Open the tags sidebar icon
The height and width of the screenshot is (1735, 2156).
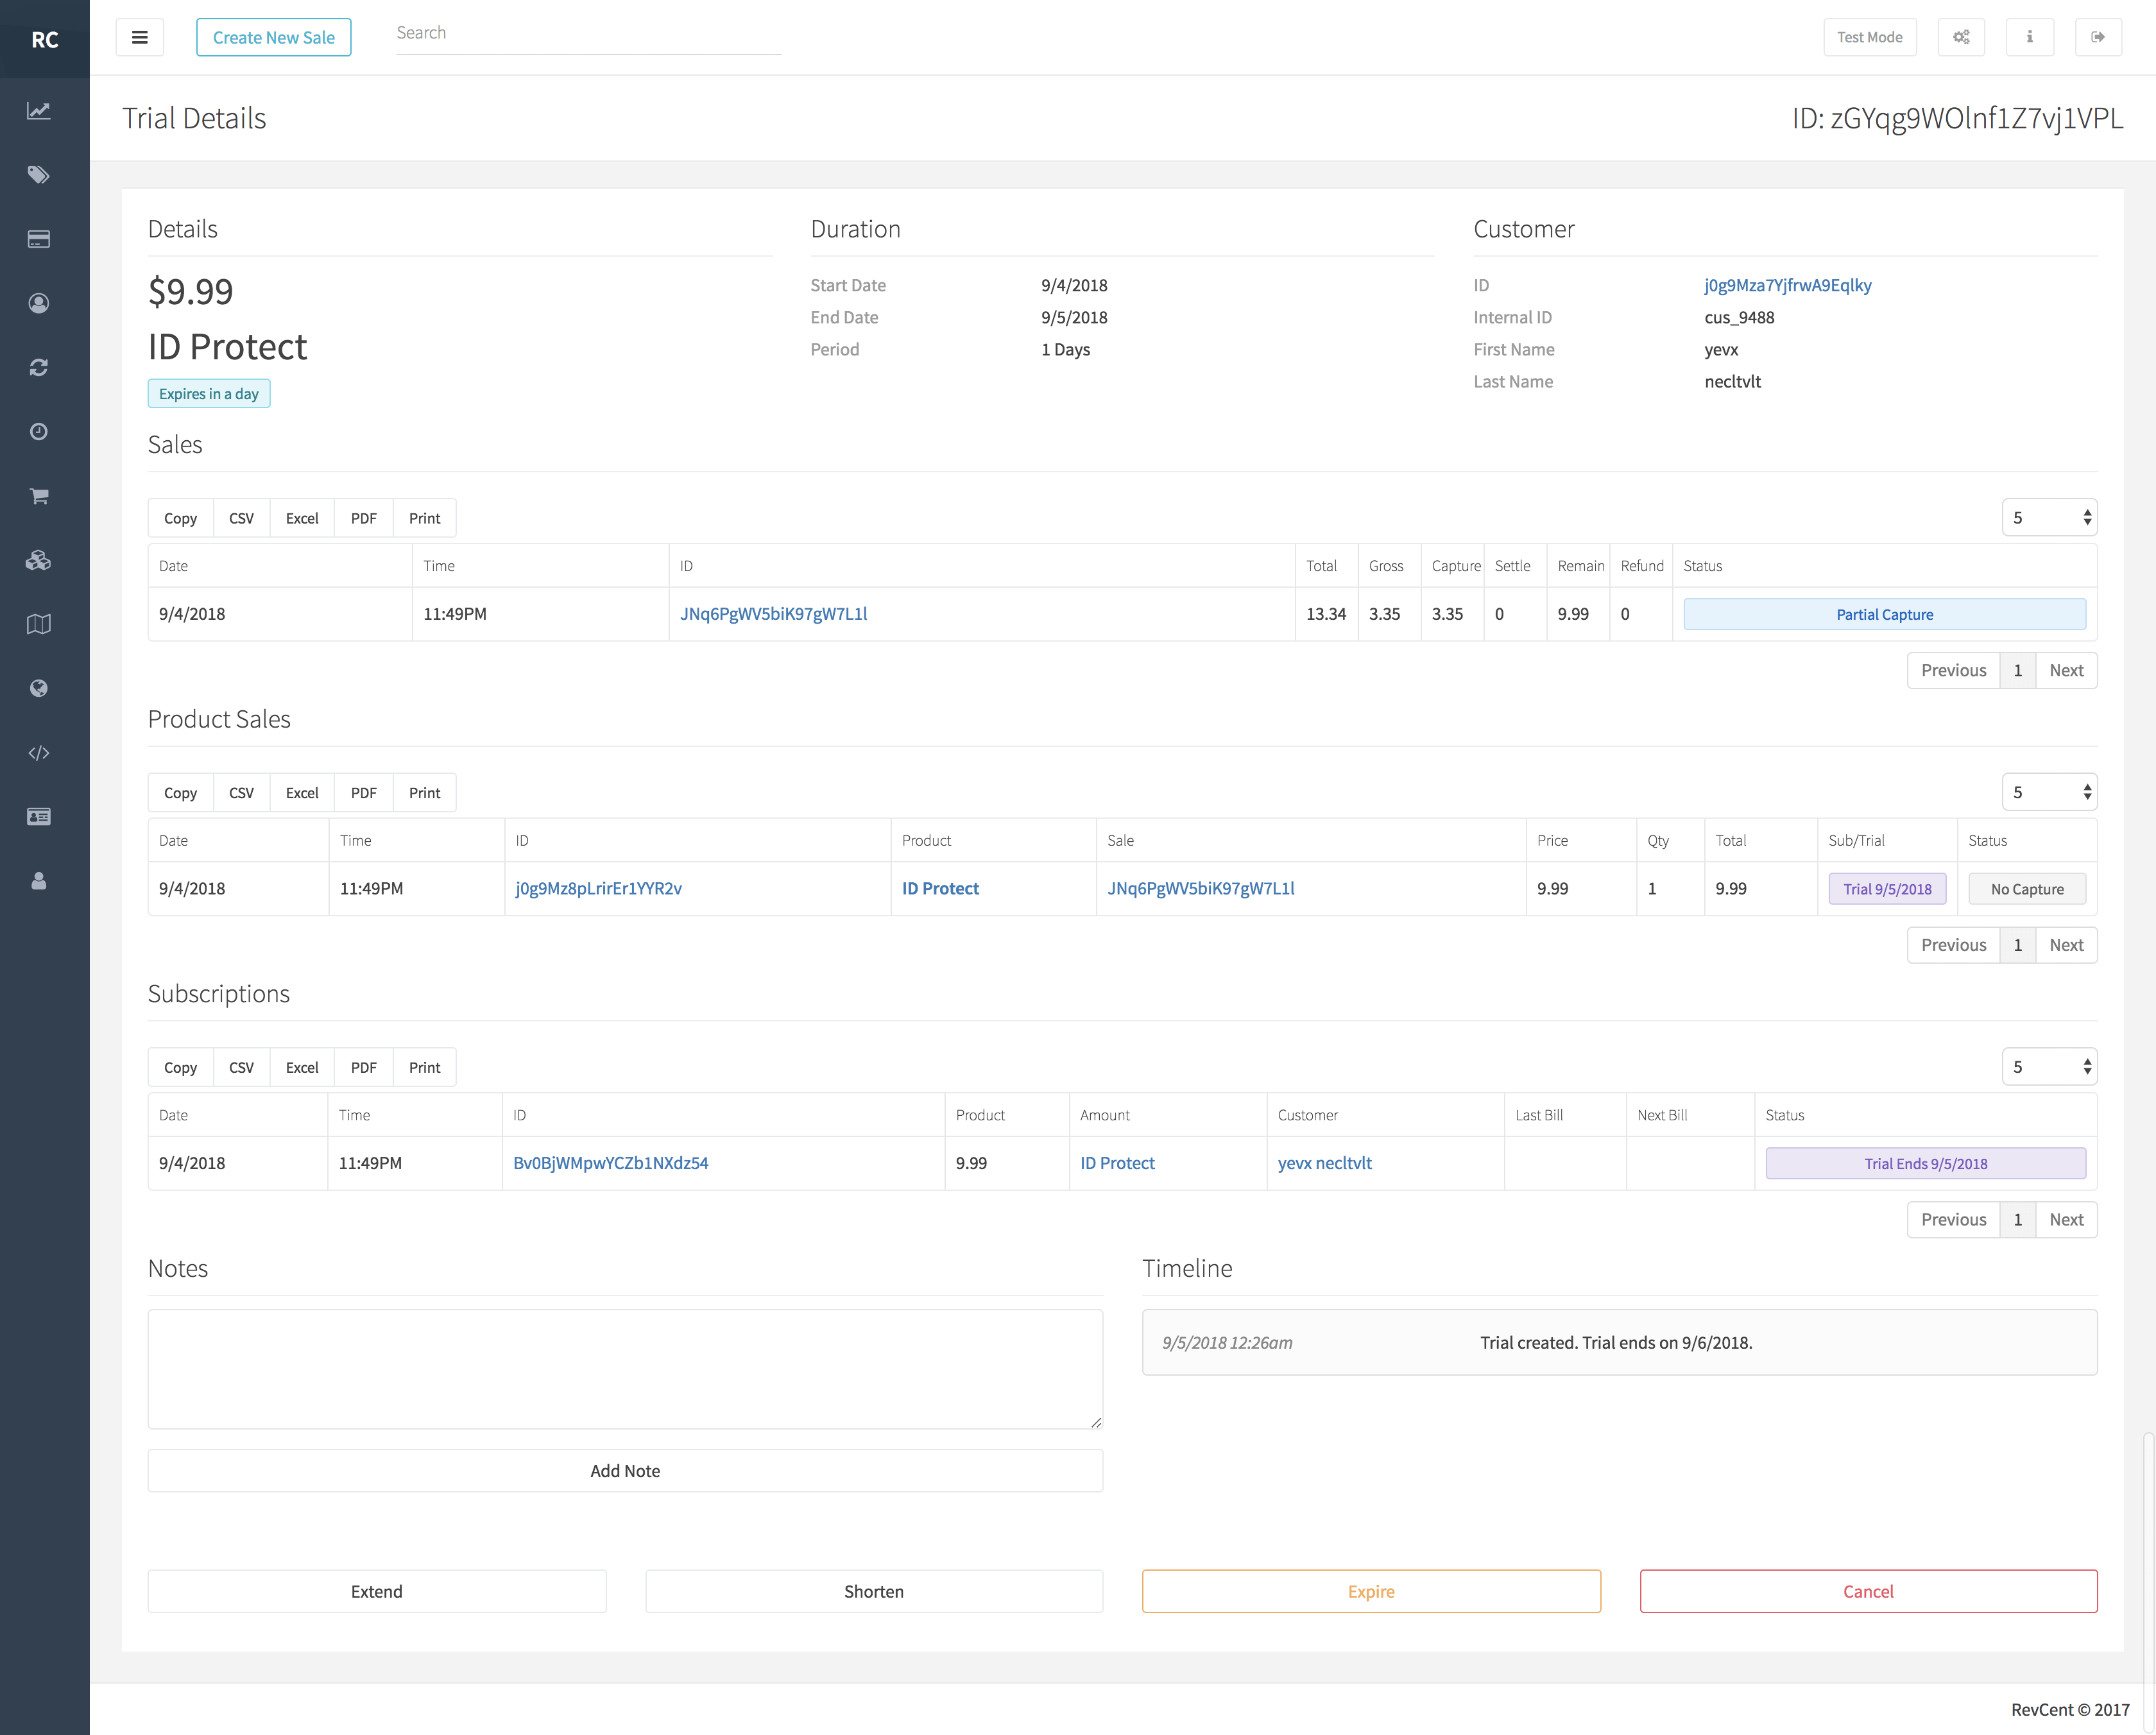click(39, 175)
